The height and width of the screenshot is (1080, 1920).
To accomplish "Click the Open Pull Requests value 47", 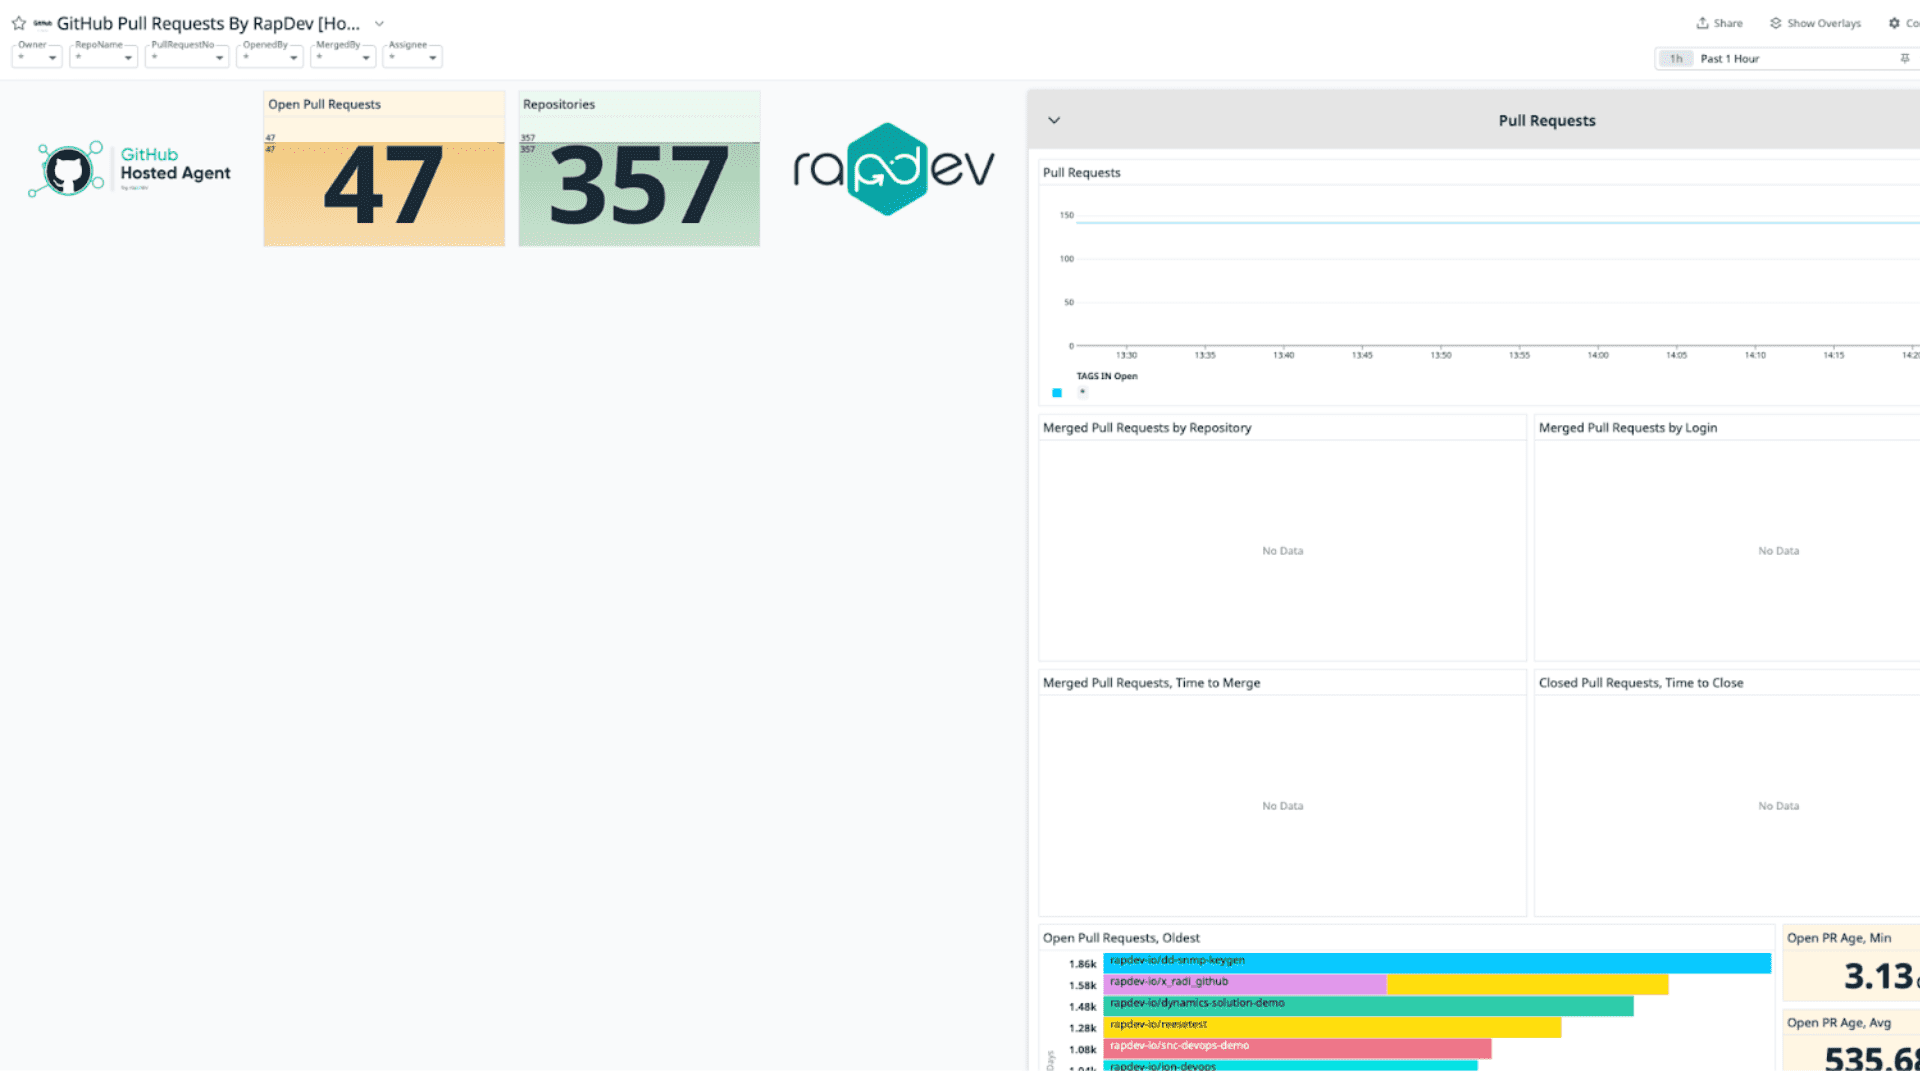I will tap(383, 186).
